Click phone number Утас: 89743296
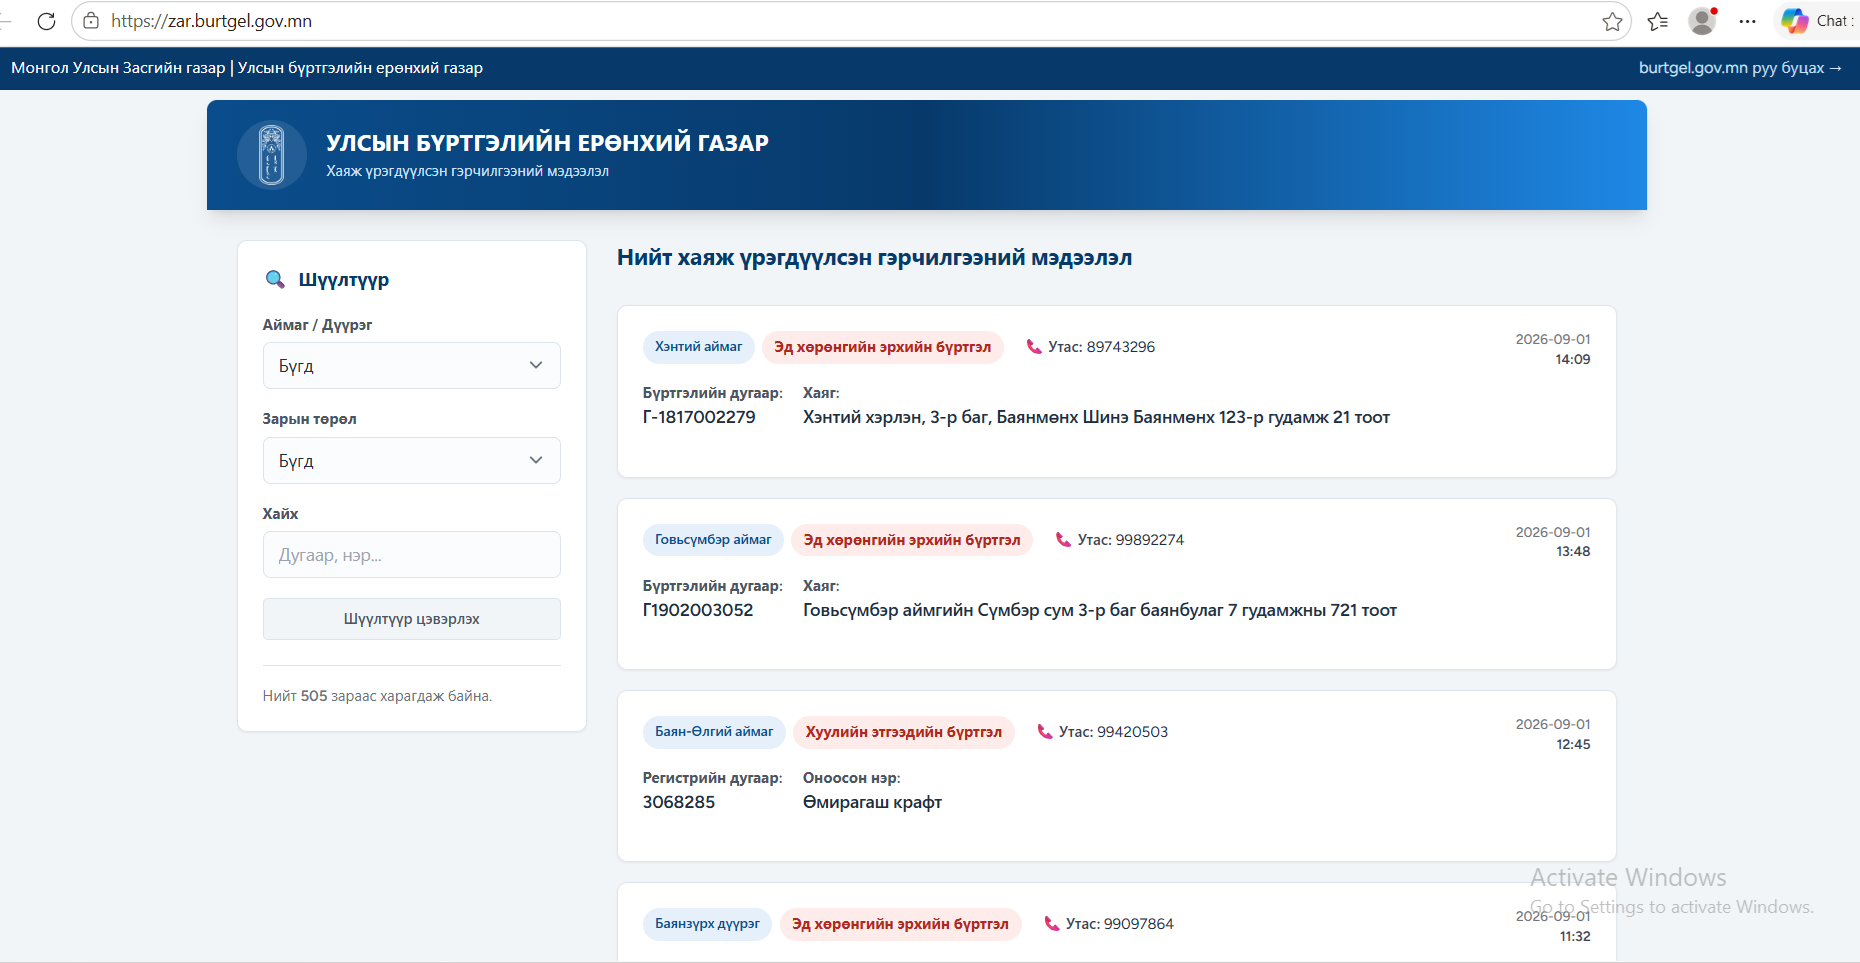Image resolution: width=1860 pixels, height=963 pixels. click(1101, 347)
